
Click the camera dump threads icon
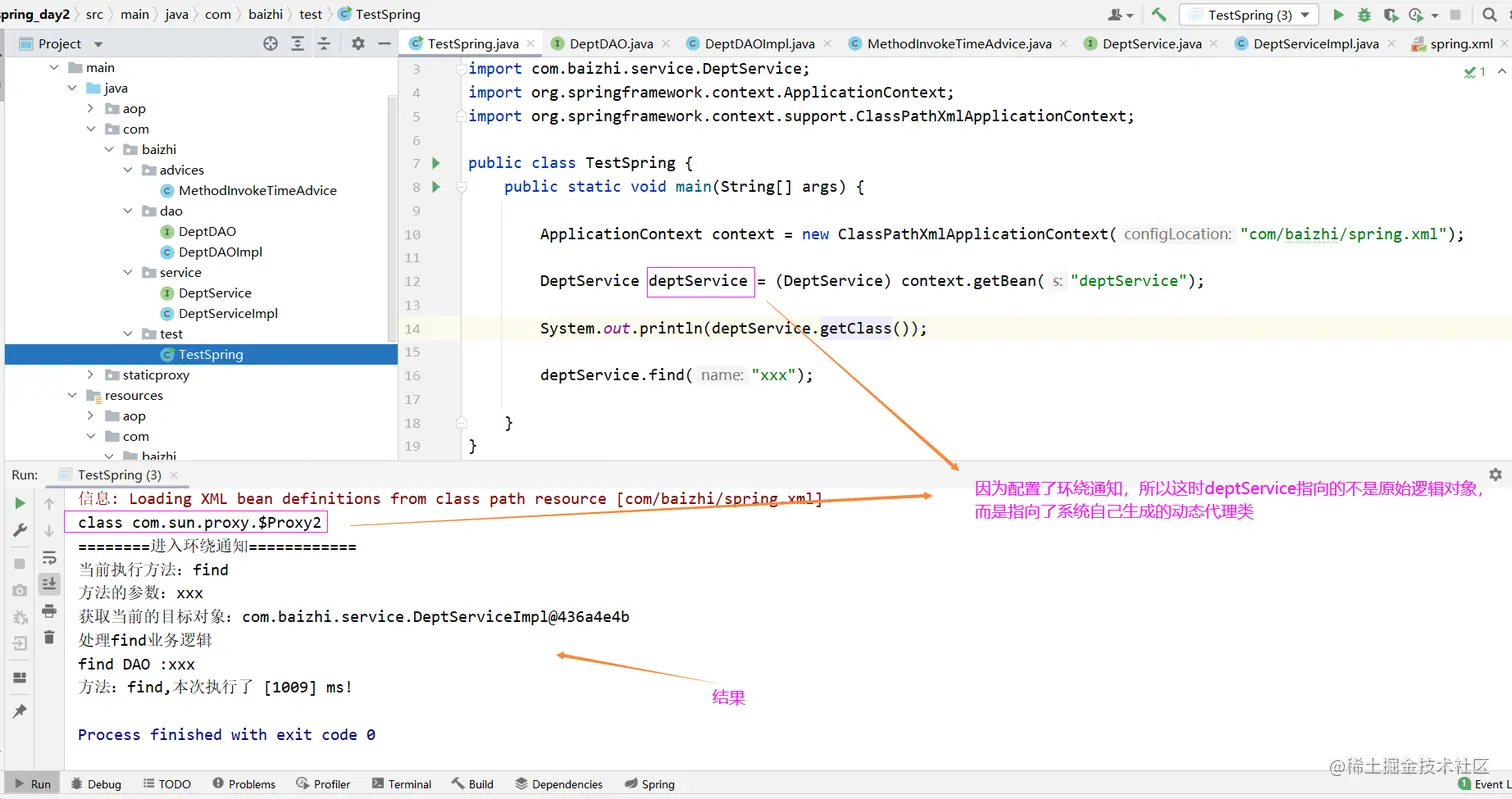[20, 591]
